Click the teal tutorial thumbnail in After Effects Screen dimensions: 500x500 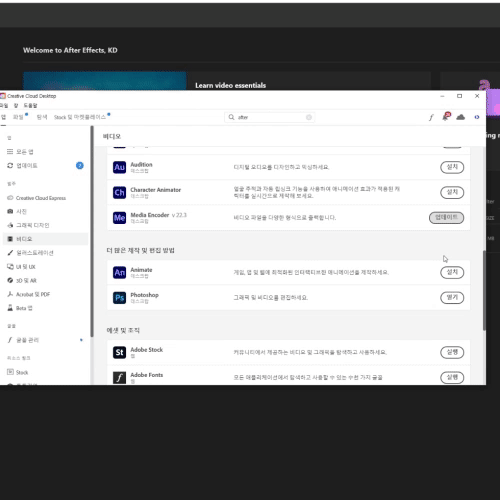click(105, 81)
